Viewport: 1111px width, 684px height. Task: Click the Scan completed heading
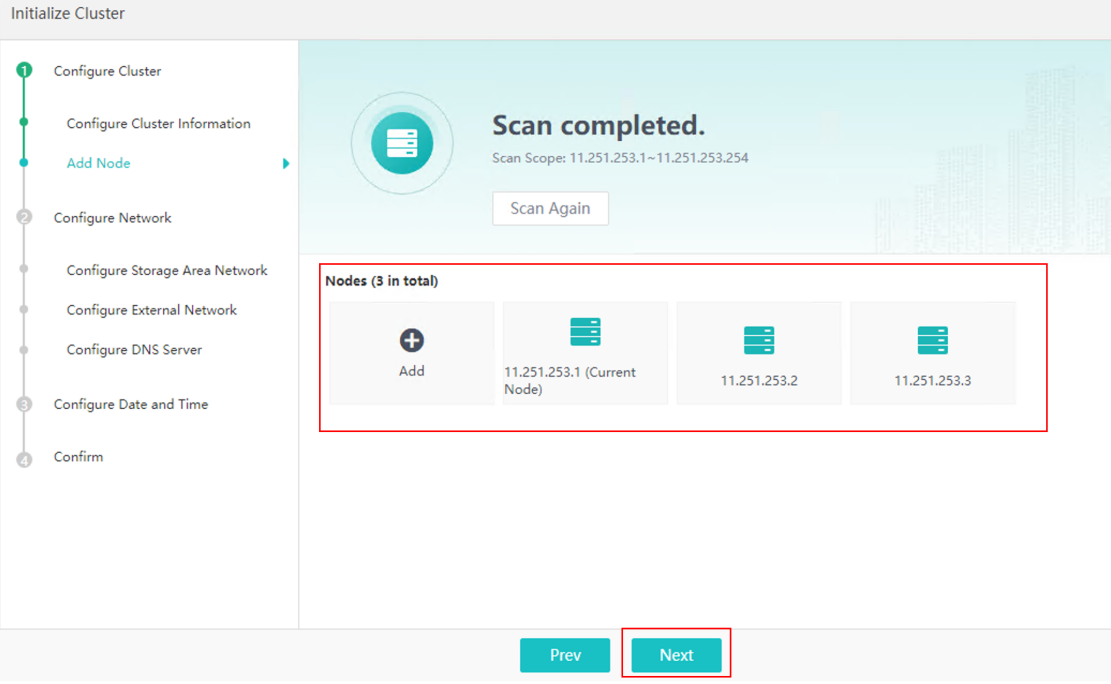click(599, 125)
